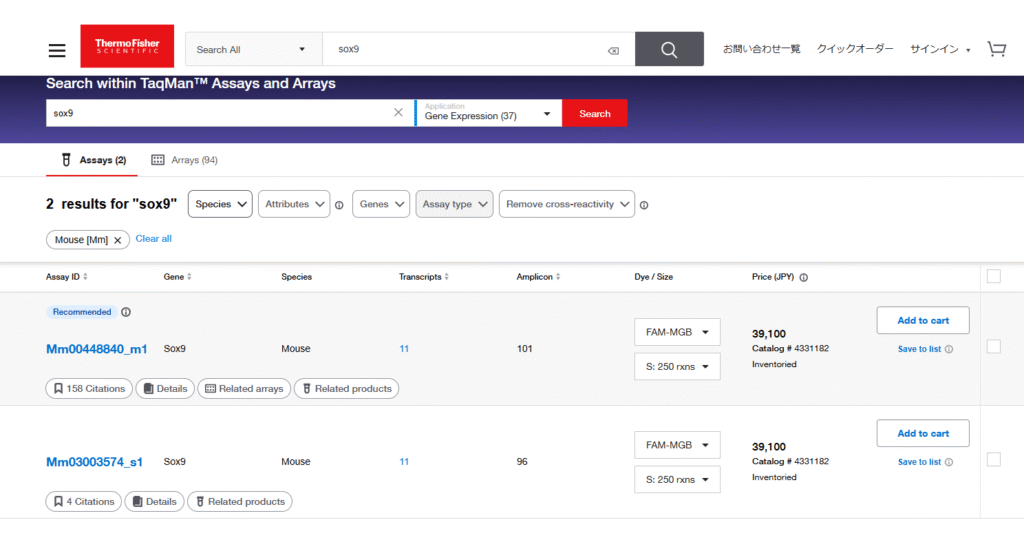This screenshot has width=1024, height=540.
Task: Click info icon beside Price (JPY)
Action: 804,277
